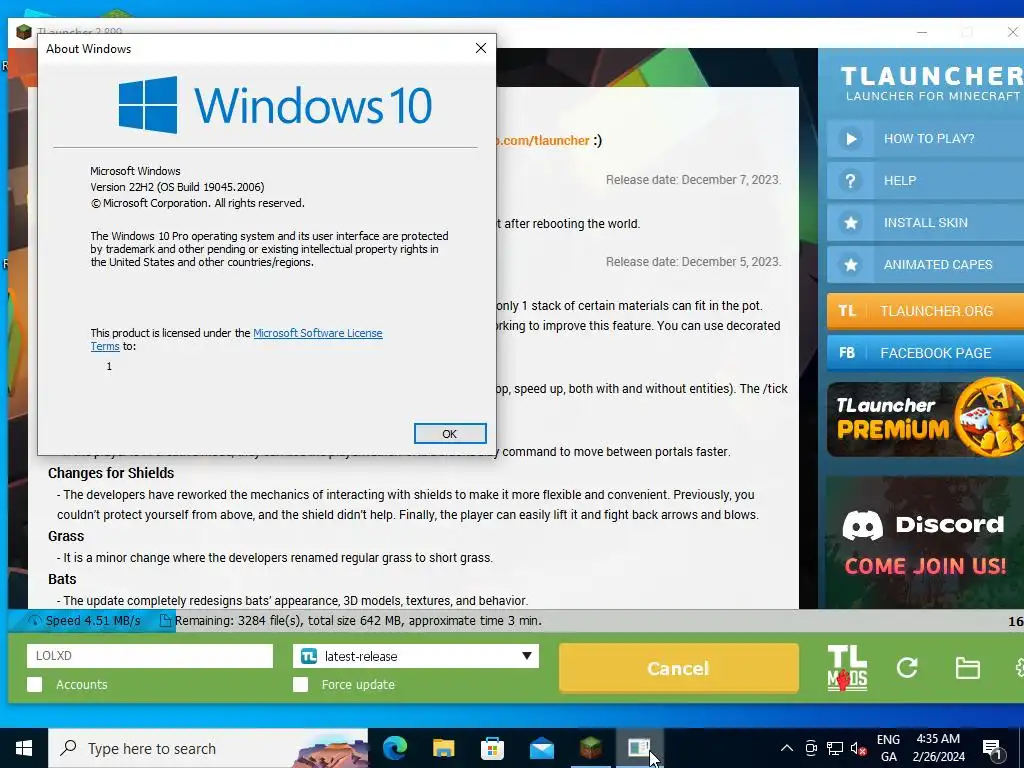The image size is (1024, 768).
Task: Open the clock showing 4:35 AM
Action: (x=938, y=748)
